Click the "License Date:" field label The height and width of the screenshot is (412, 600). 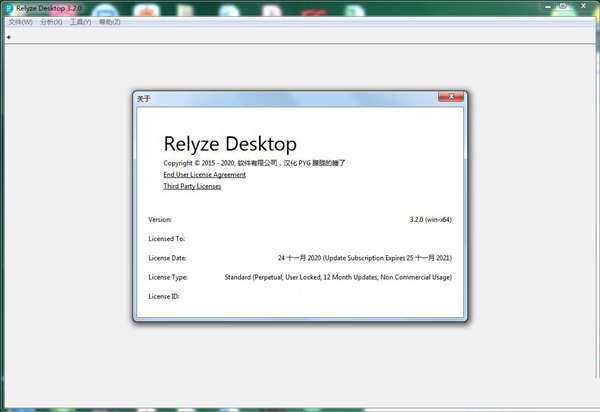(x=167, y=257)
